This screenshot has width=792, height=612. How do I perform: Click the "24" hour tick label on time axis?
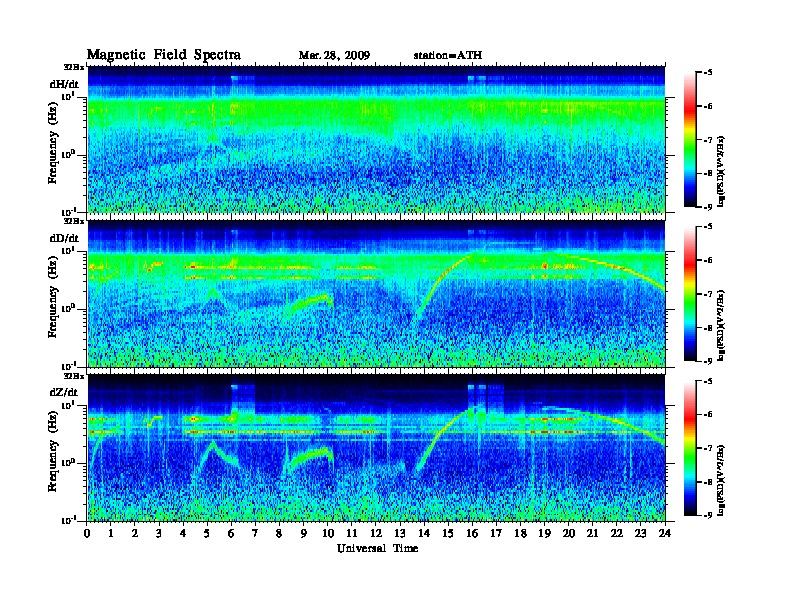click(665, 533)
